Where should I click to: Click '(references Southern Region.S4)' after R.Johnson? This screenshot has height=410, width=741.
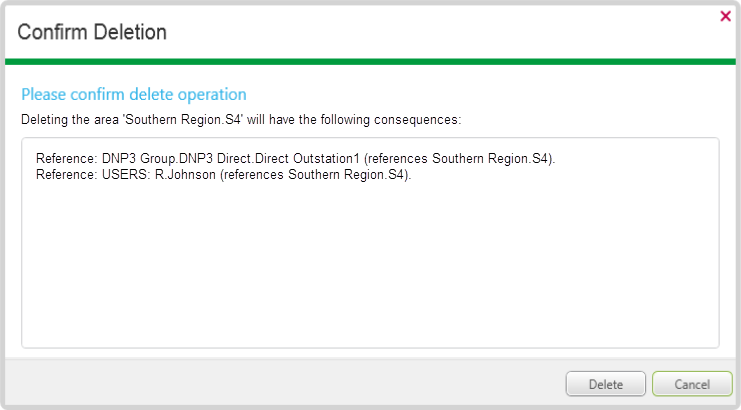click(318, 174)
